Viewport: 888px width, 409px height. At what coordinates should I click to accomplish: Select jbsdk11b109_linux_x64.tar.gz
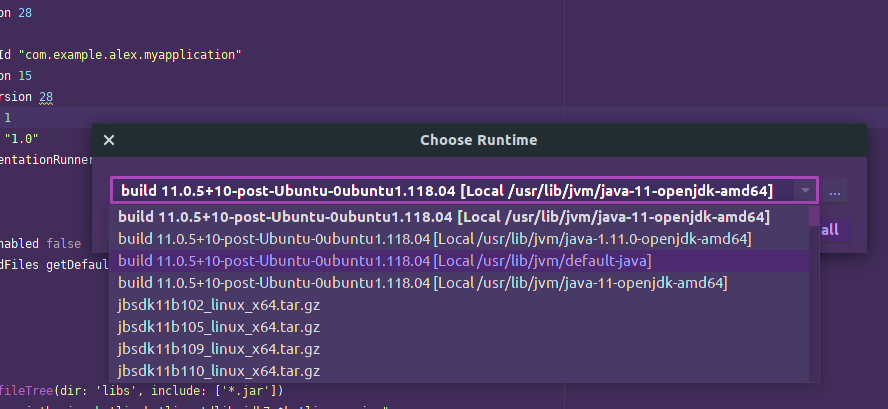[x=459, y=349]
